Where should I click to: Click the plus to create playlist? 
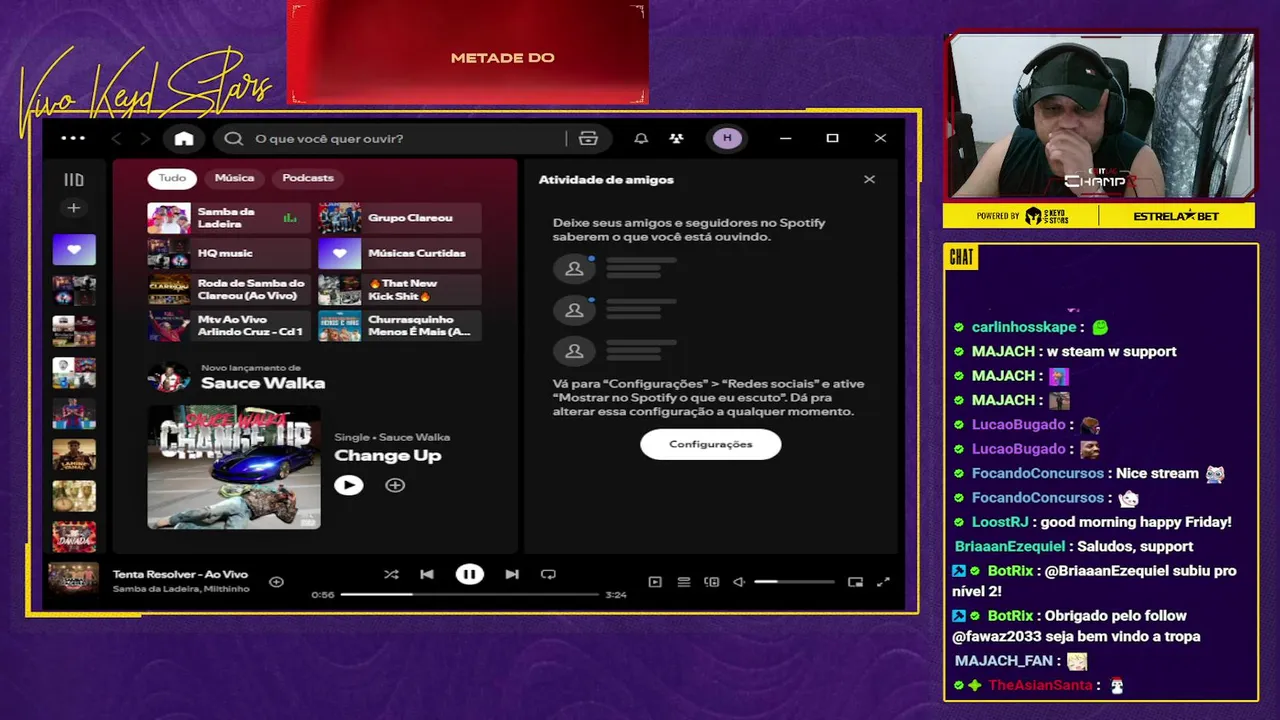click(x=73, y=208)
